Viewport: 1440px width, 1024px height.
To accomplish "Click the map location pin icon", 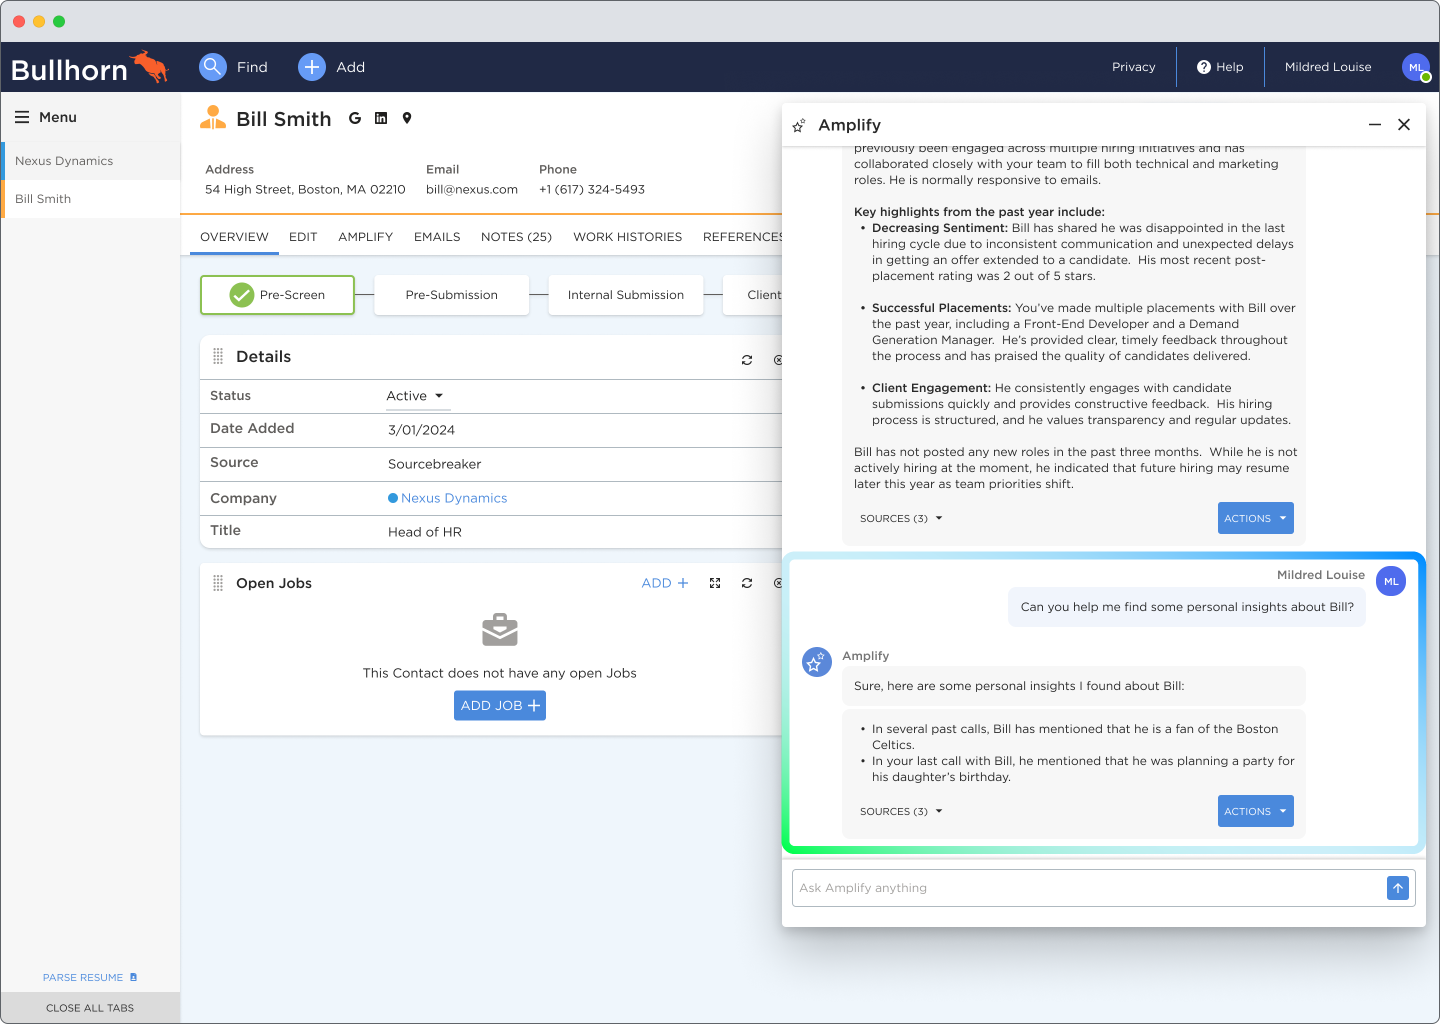I will [x=407, y=118].
